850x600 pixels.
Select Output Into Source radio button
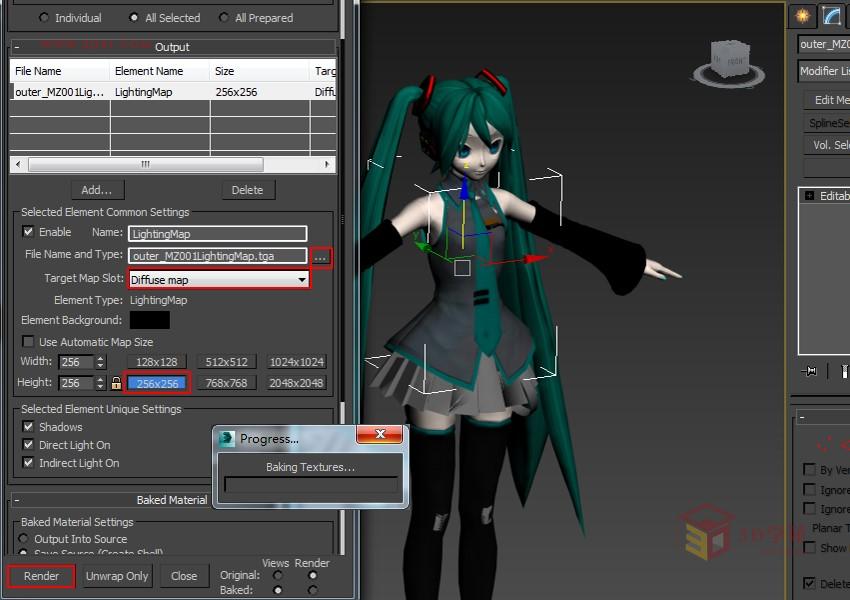(x=23, y=539)
